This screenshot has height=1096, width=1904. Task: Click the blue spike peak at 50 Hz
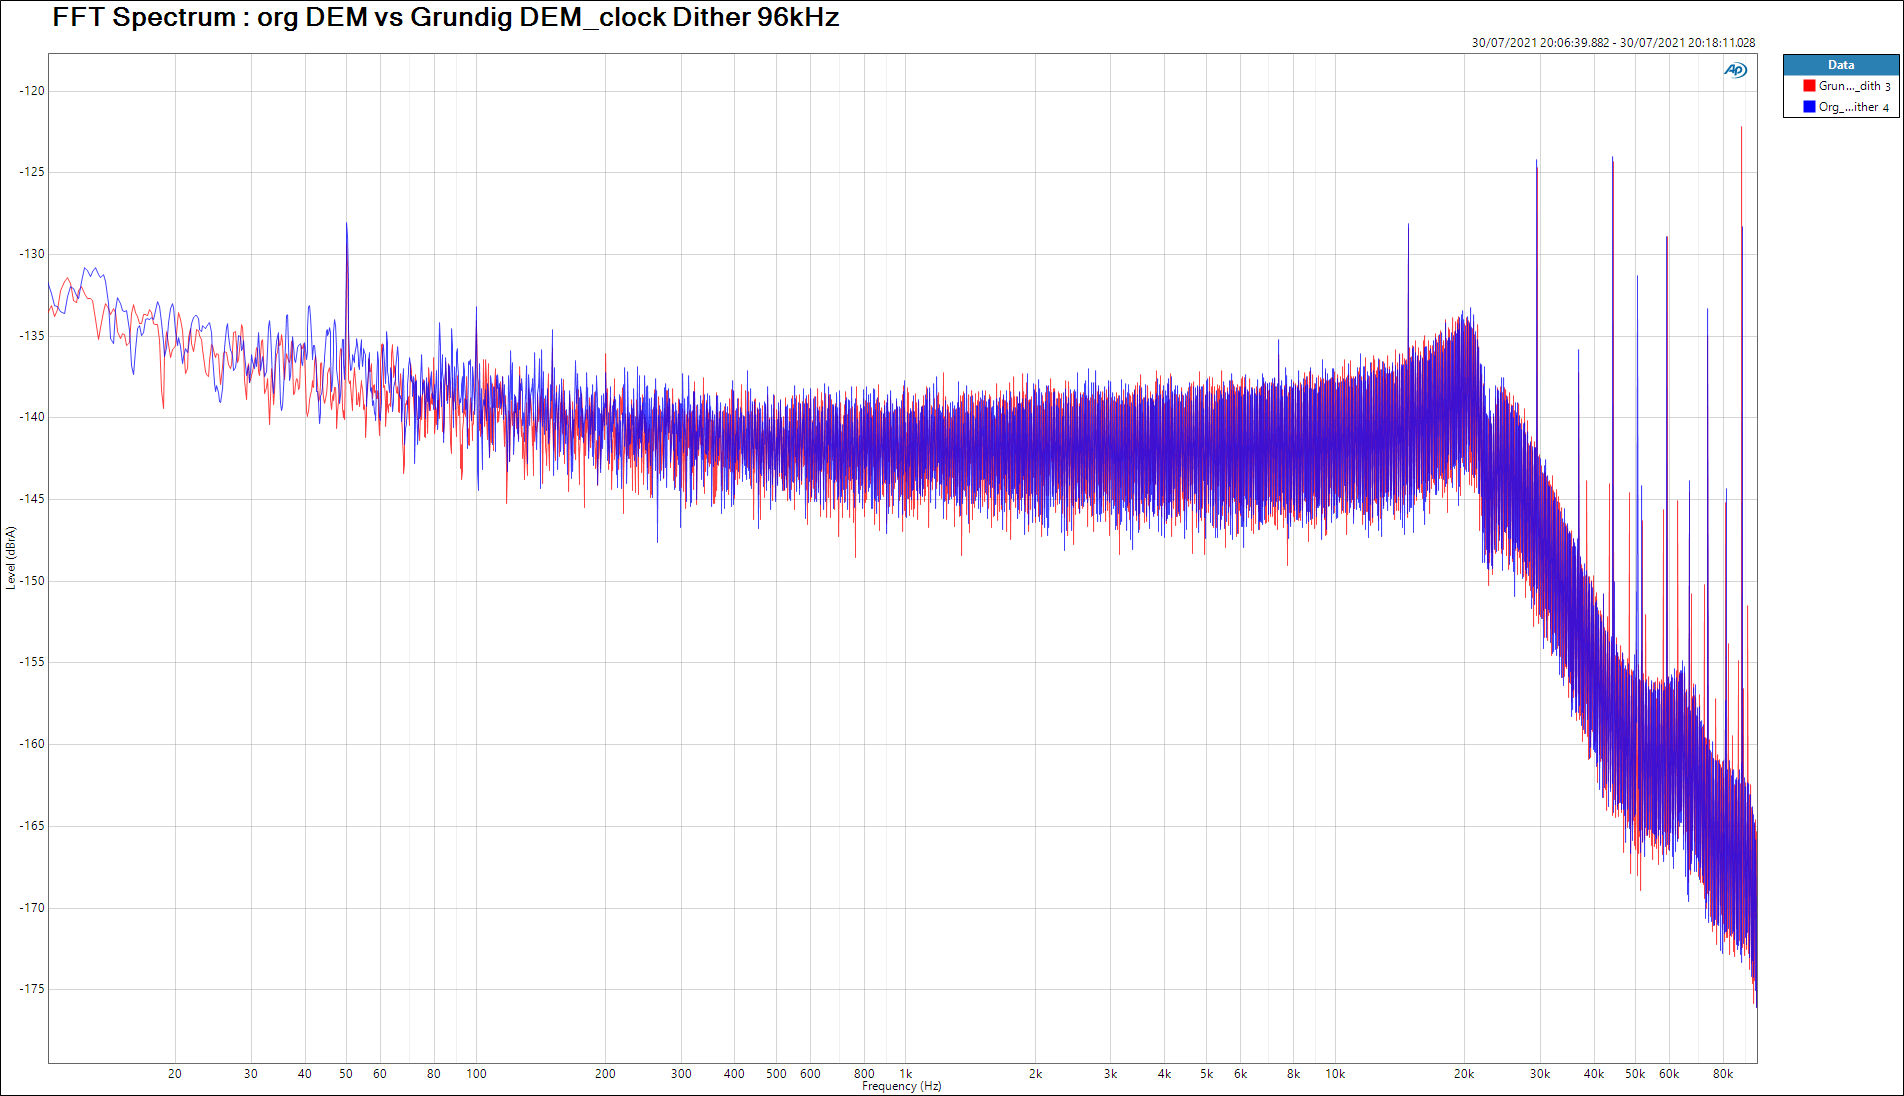pyautogui.click(x=347, y=225)
